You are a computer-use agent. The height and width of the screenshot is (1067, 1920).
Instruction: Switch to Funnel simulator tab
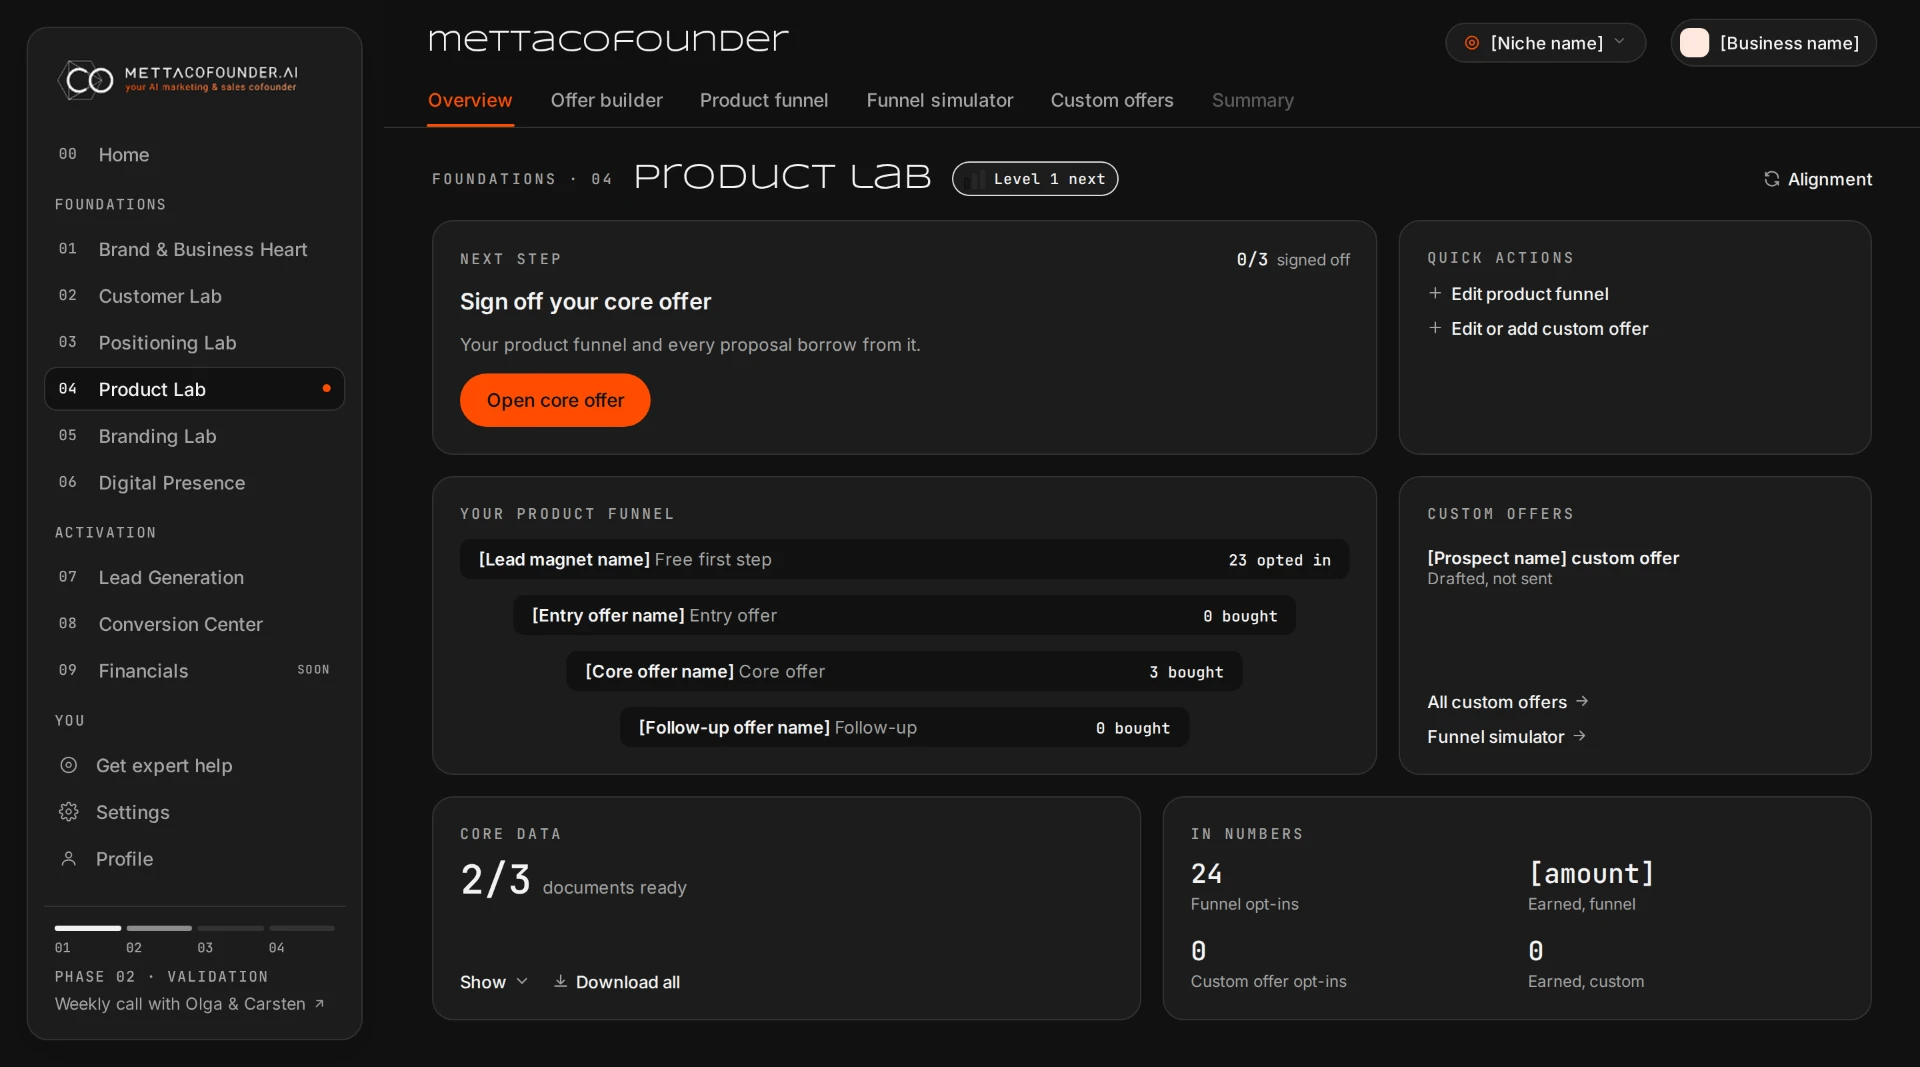[940, 100]
